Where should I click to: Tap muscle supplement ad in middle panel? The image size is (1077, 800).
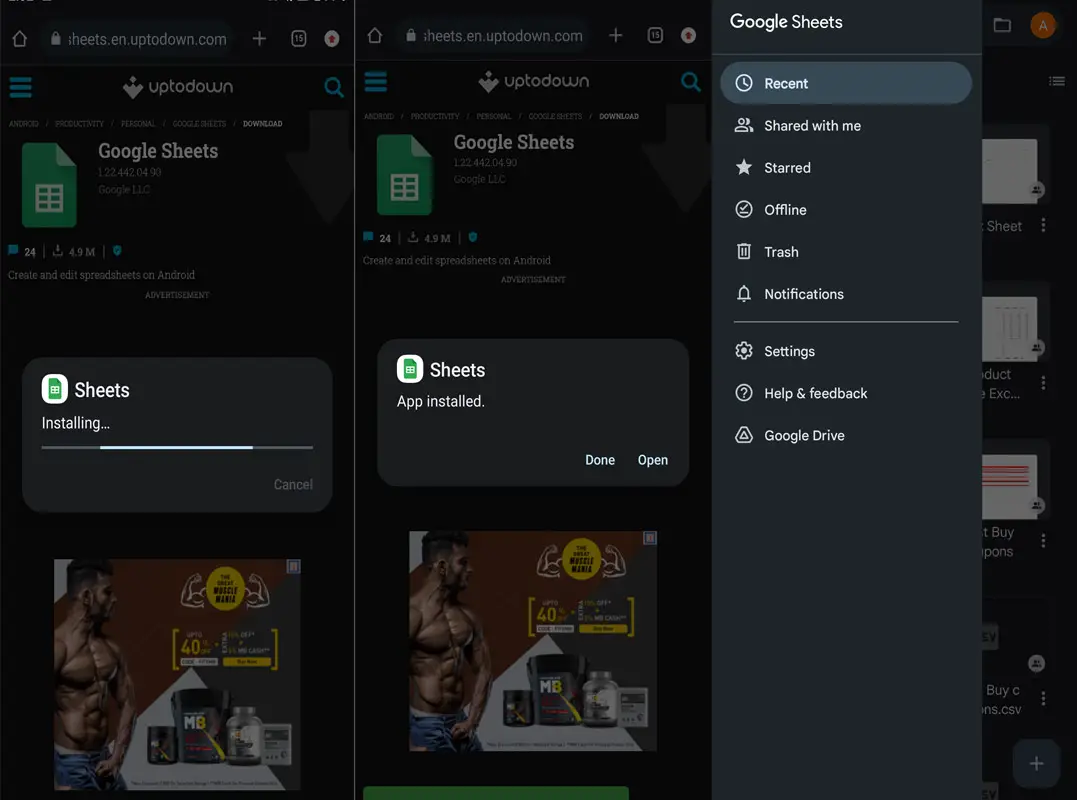tap(533, 641)
